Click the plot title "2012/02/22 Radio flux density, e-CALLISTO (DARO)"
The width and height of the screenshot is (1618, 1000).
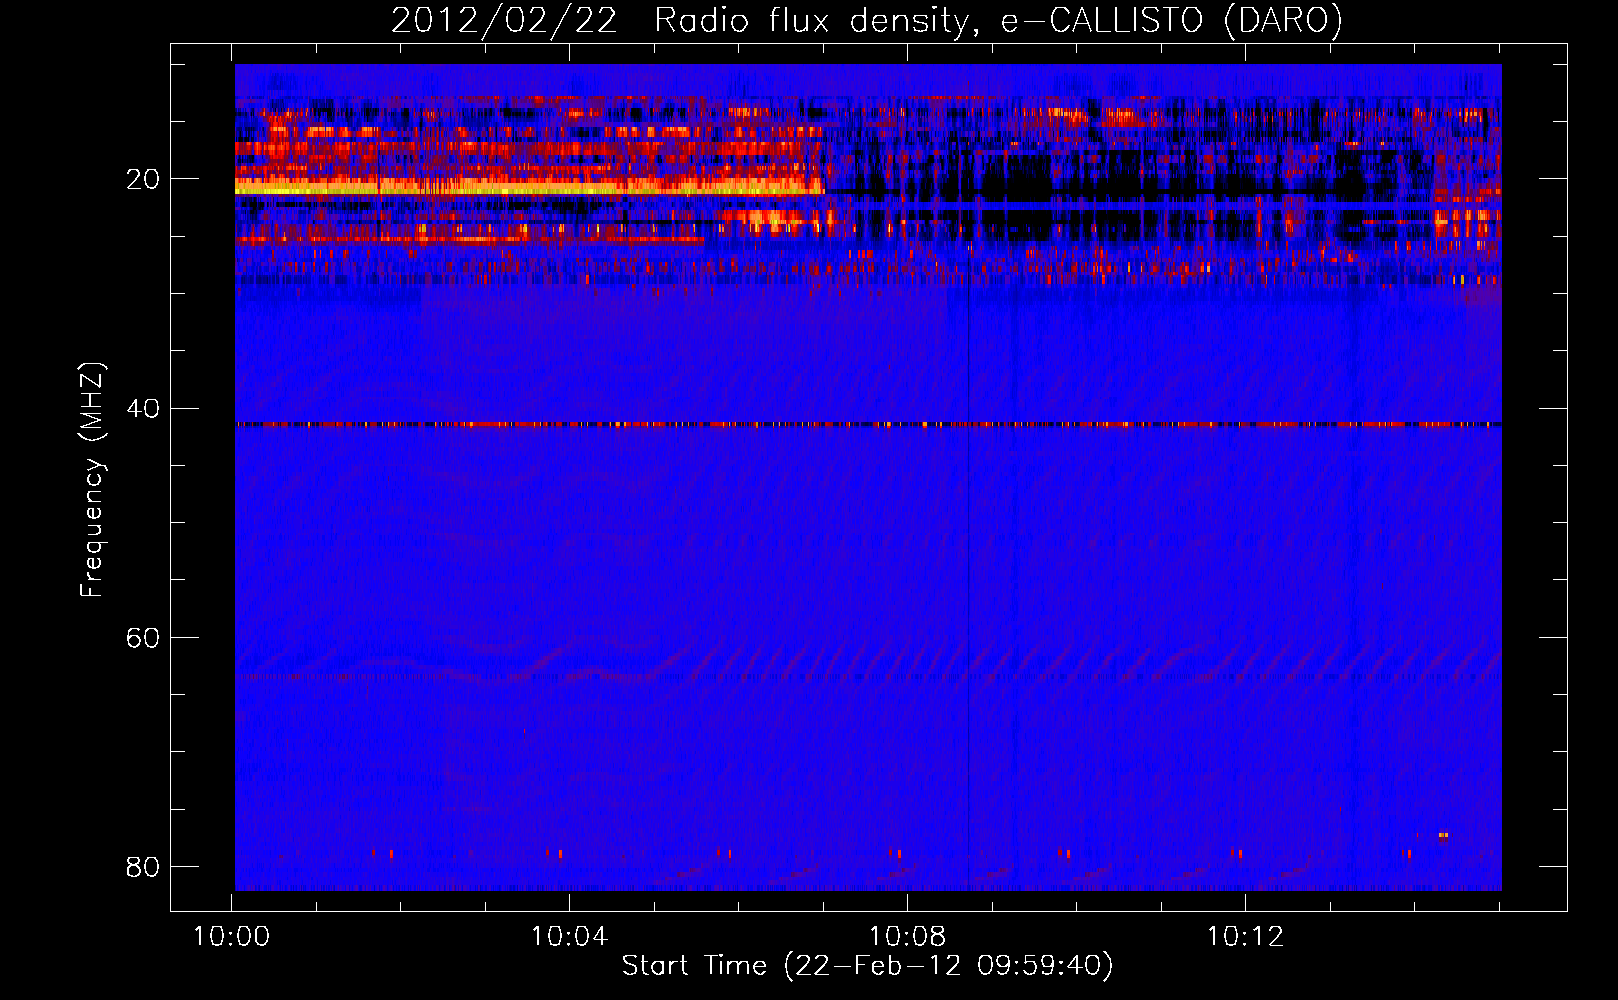pyautogui.click(x=867, y=20)
